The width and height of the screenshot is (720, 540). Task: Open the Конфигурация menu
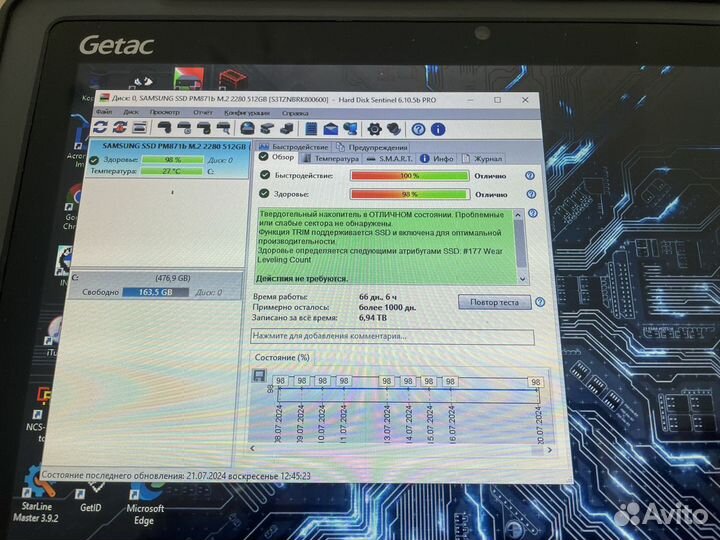point(247,112)
